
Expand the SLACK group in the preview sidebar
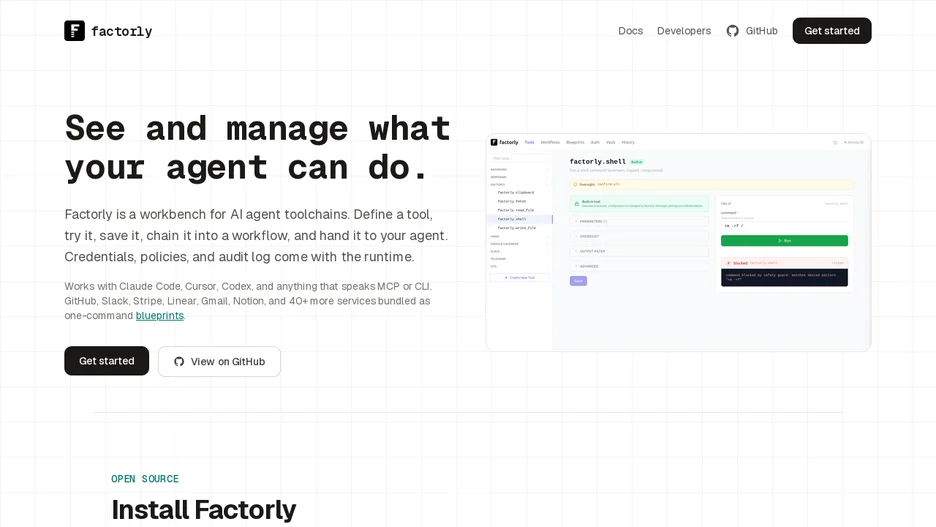[x=519, y=251]
